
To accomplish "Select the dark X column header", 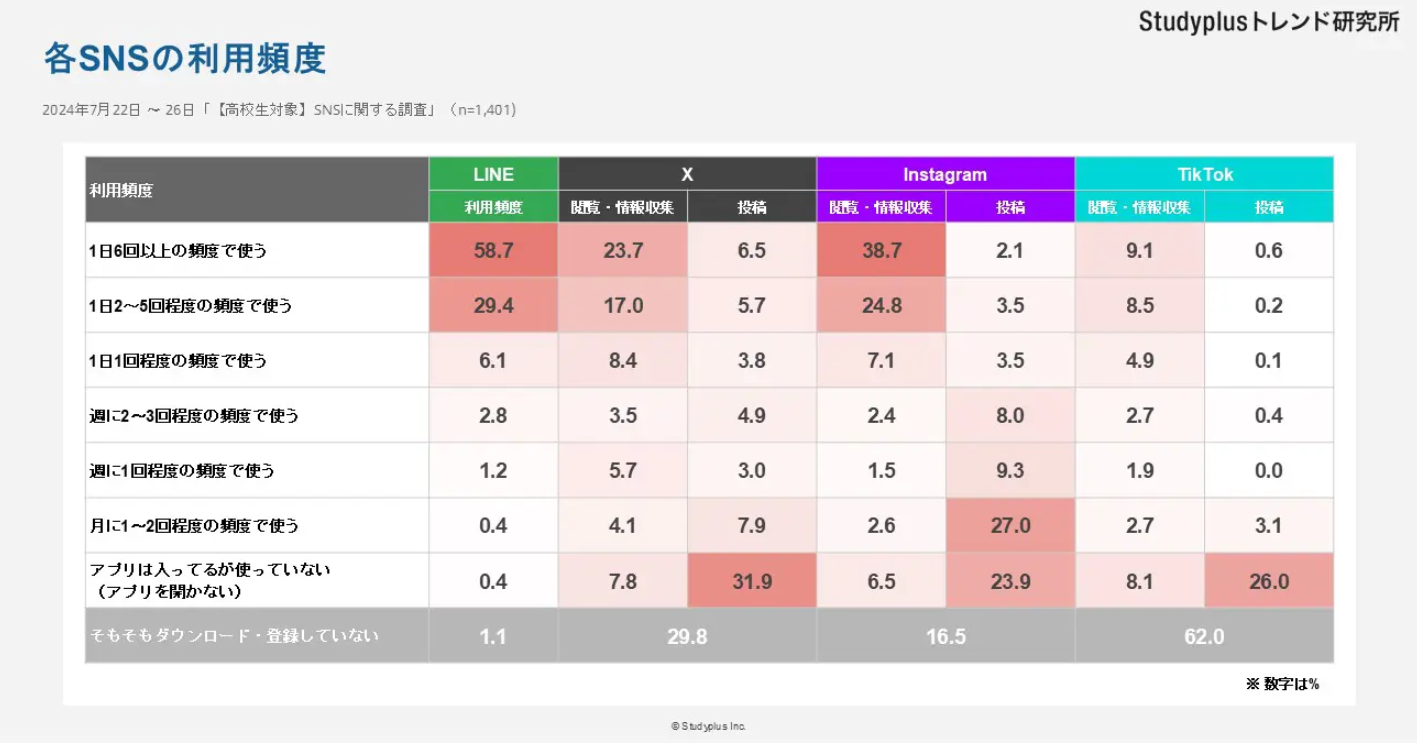I will click(687, 174).
